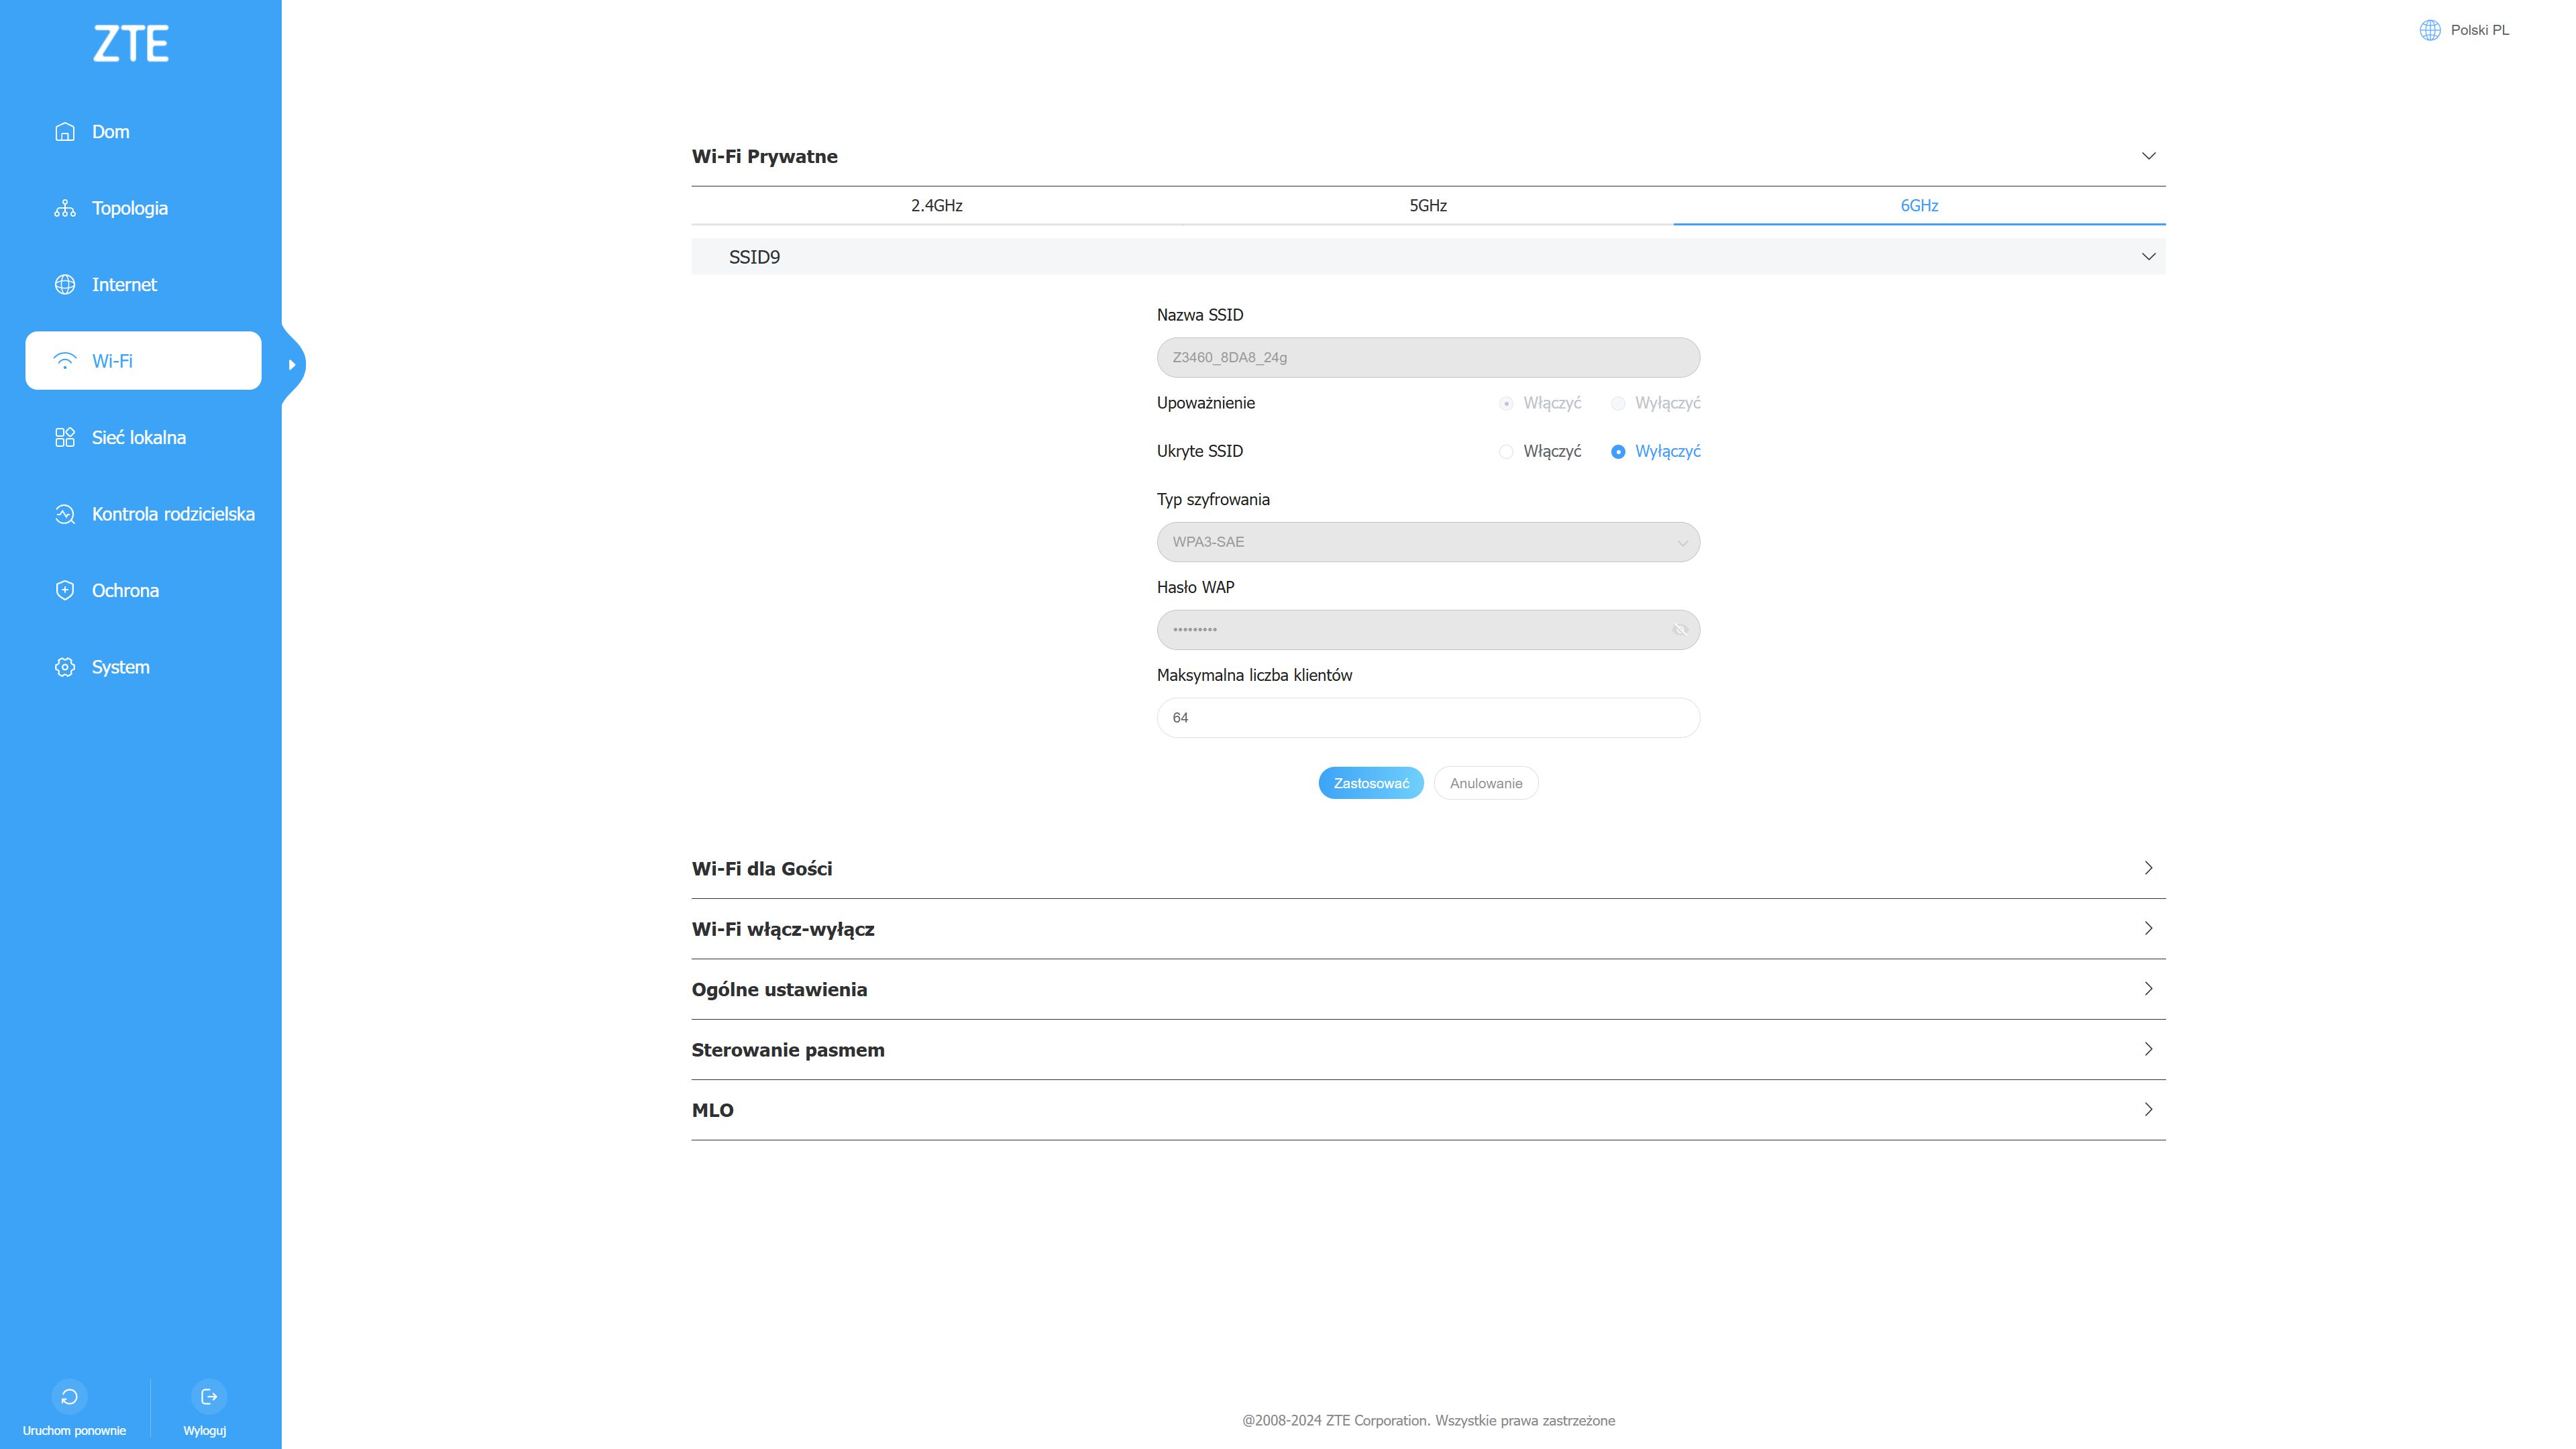The image size is (2576, 1449).
Task: Open the Typ szyfrowania dropdown
Action: point(1427,542)
